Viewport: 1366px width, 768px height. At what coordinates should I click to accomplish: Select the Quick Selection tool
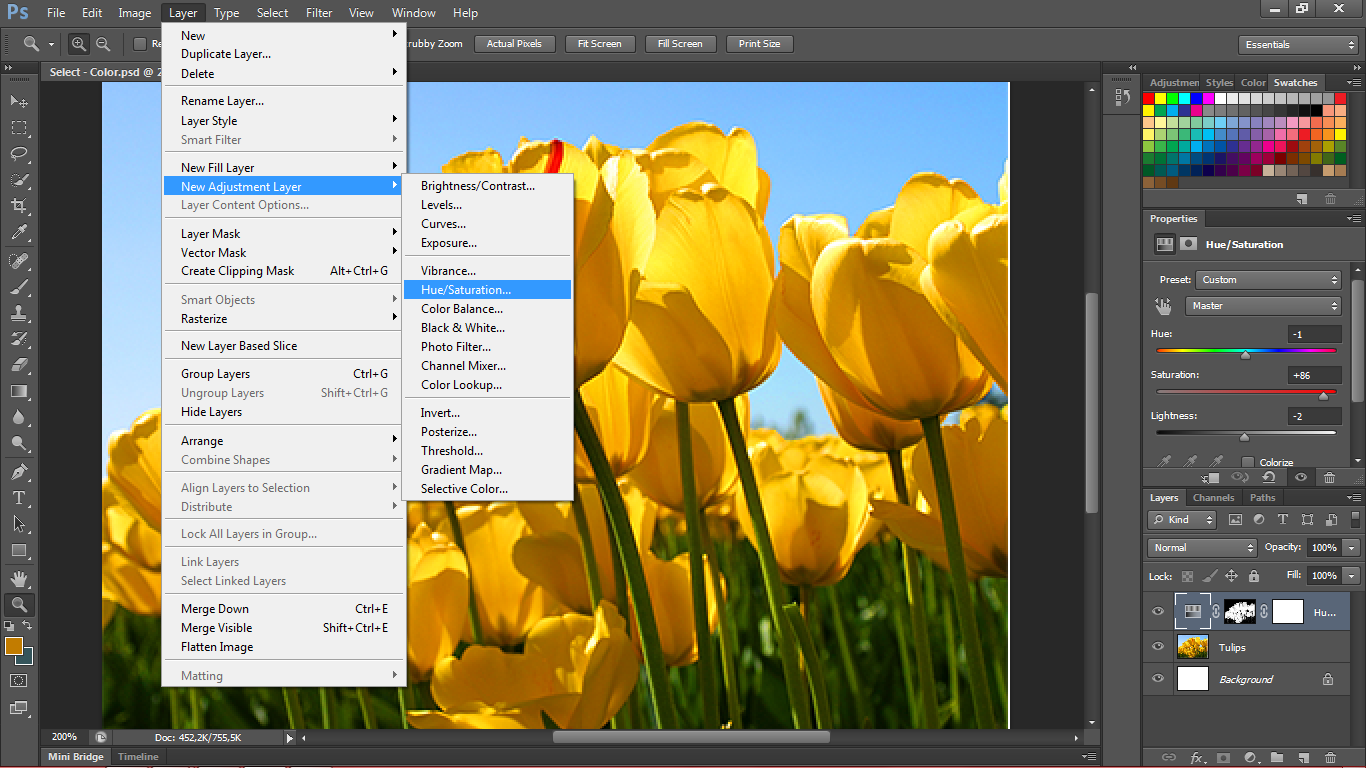pyautogui.click(x=19, y=181)
